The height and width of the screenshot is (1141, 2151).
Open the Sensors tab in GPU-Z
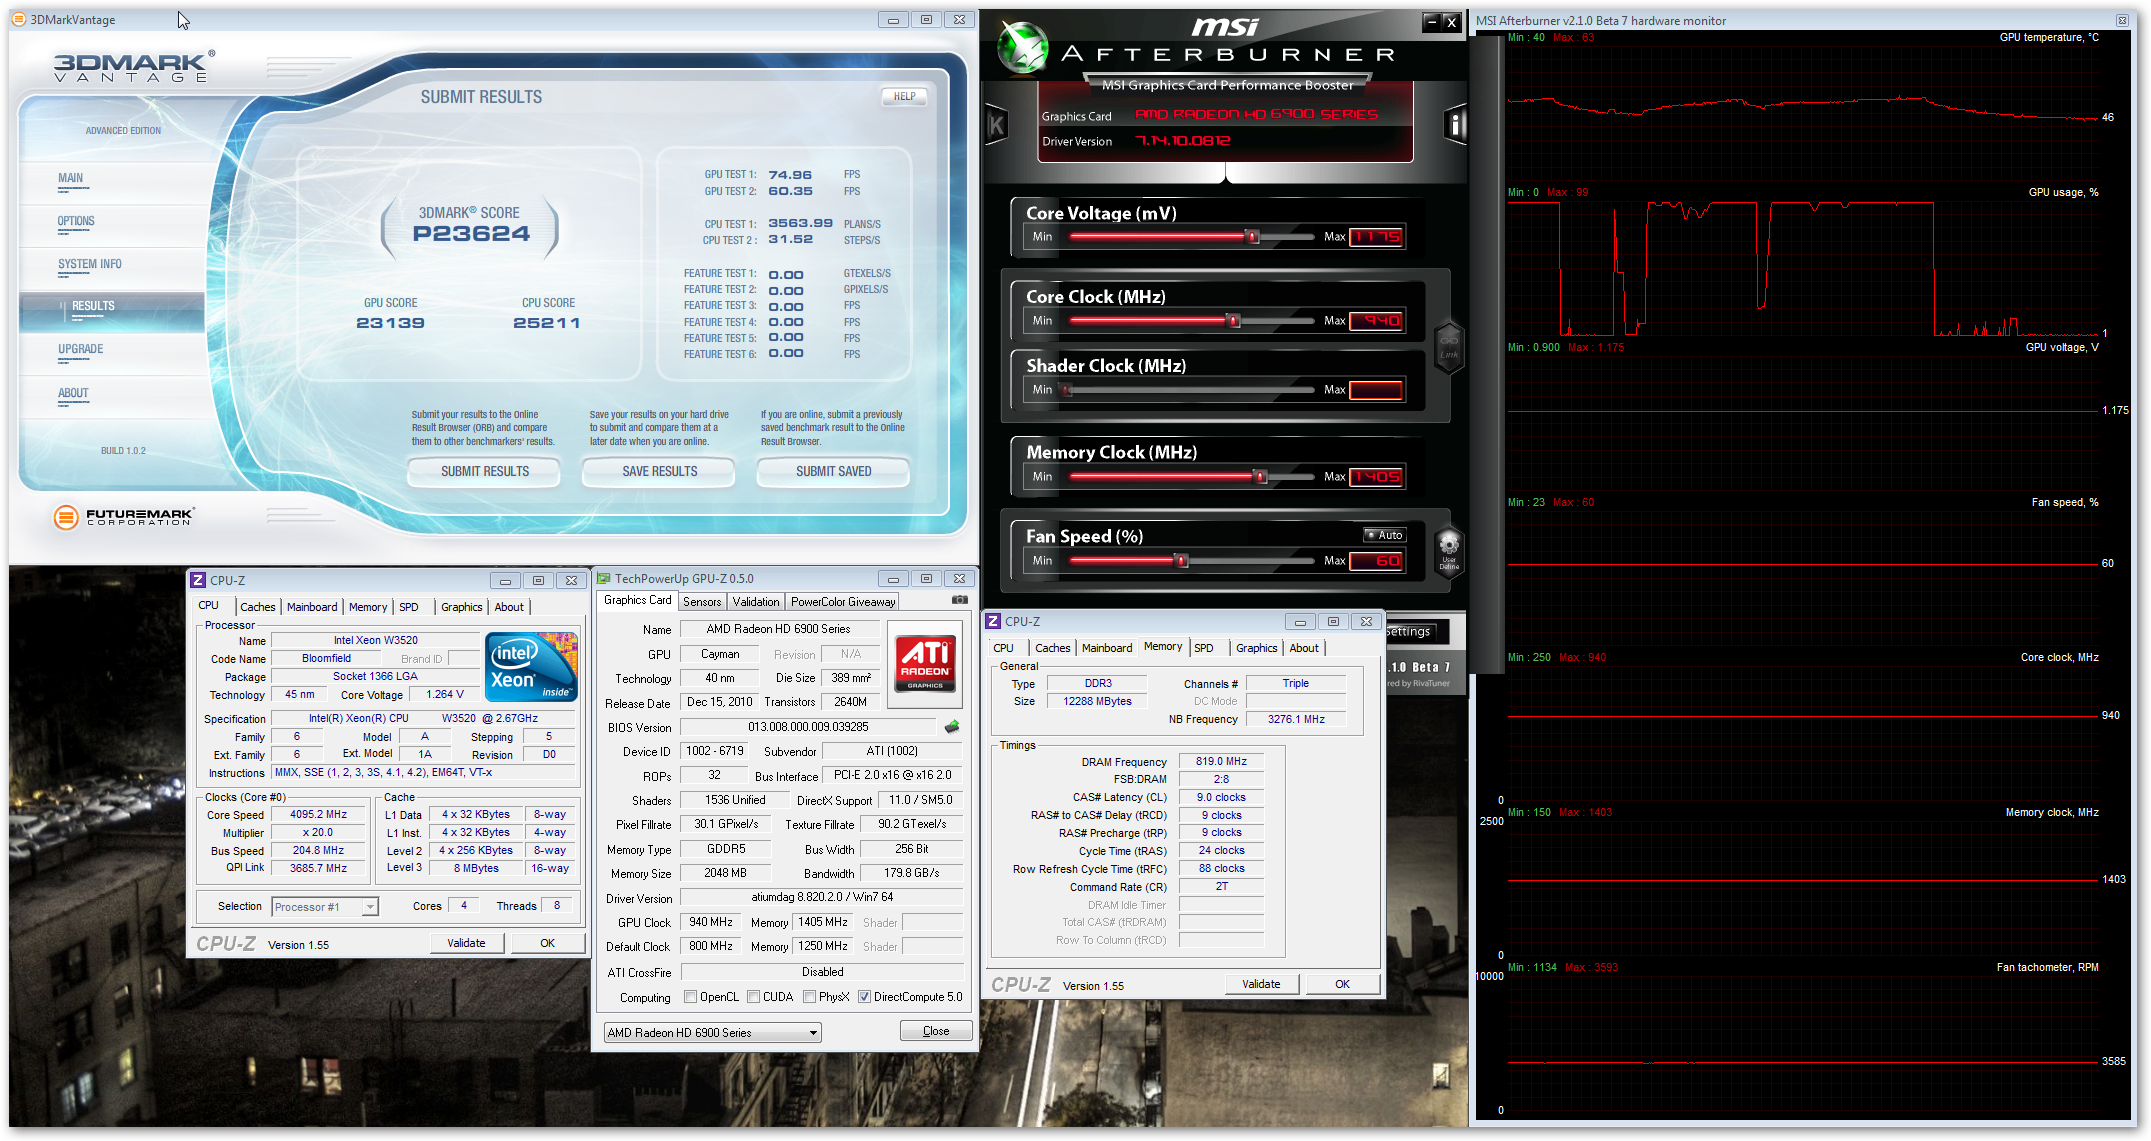point(702,602)
